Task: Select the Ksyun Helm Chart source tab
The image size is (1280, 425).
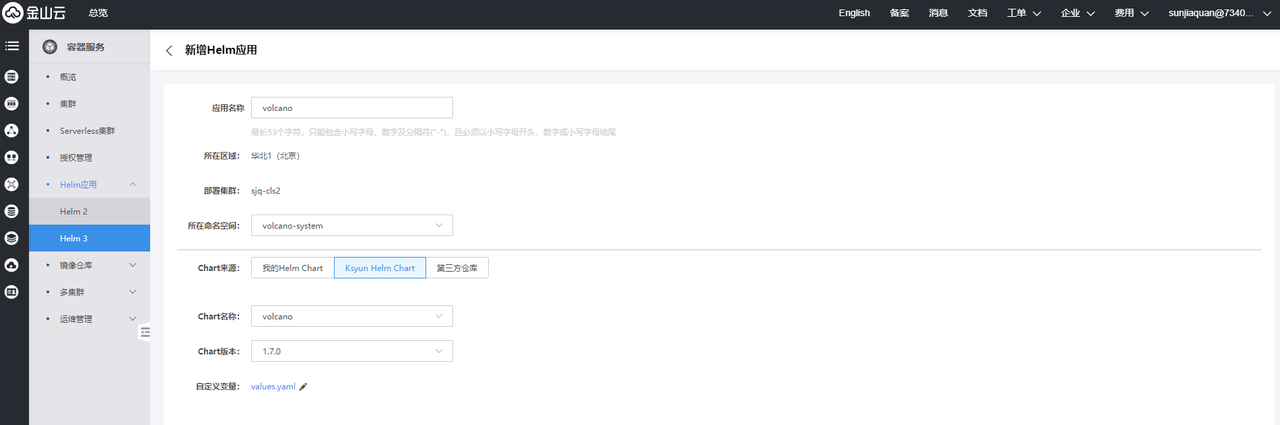Action: point(380,268)
